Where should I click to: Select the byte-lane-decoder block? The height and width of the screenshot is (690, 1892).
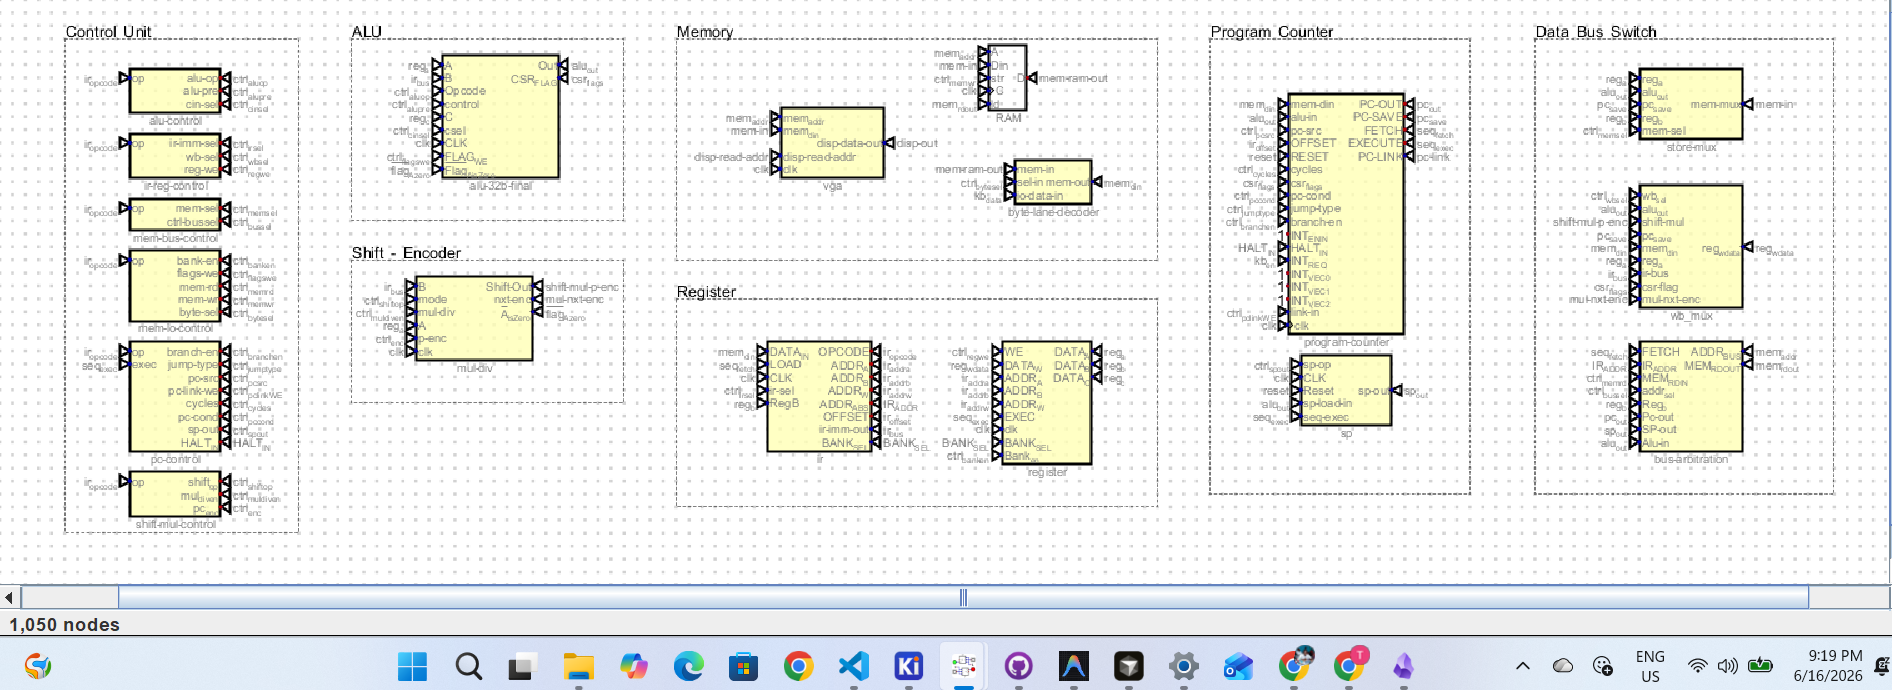1053,182
